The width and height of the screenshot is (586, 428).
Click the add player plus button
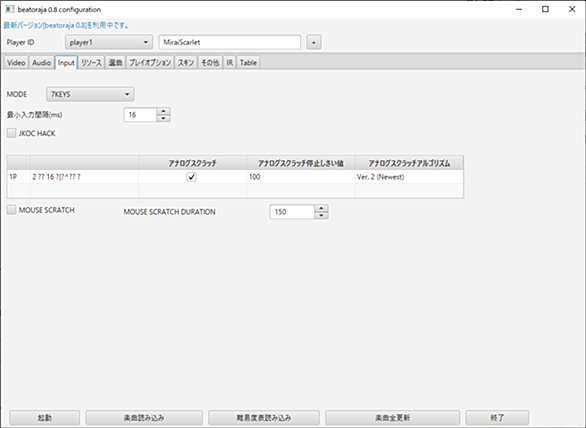pyautogui.click(x=314, y=42)
